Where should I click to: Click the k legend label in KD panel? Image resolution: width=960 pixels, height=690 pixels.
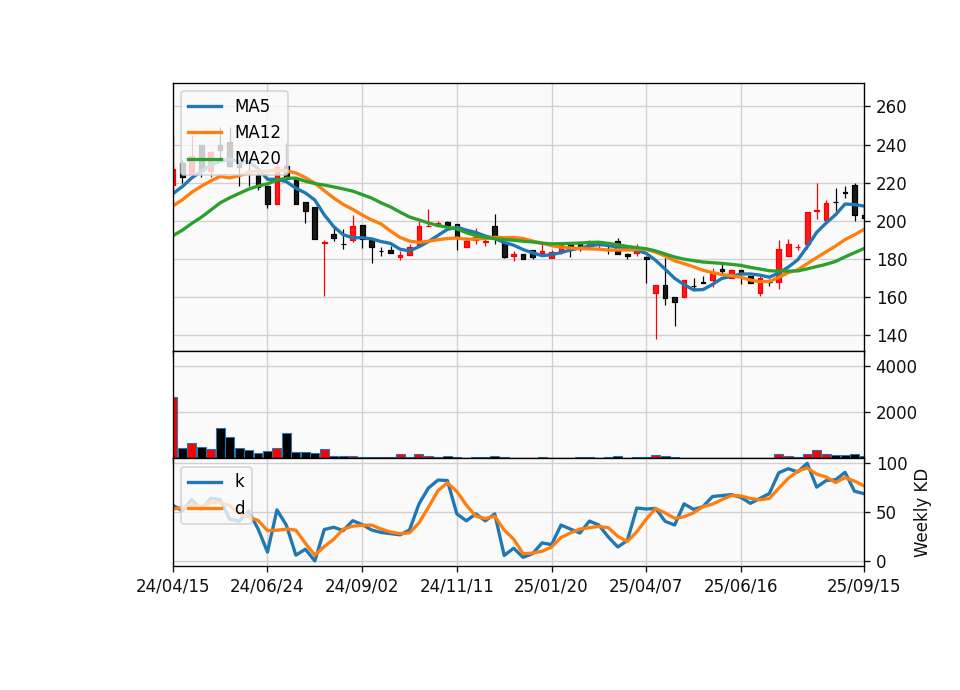239,481
